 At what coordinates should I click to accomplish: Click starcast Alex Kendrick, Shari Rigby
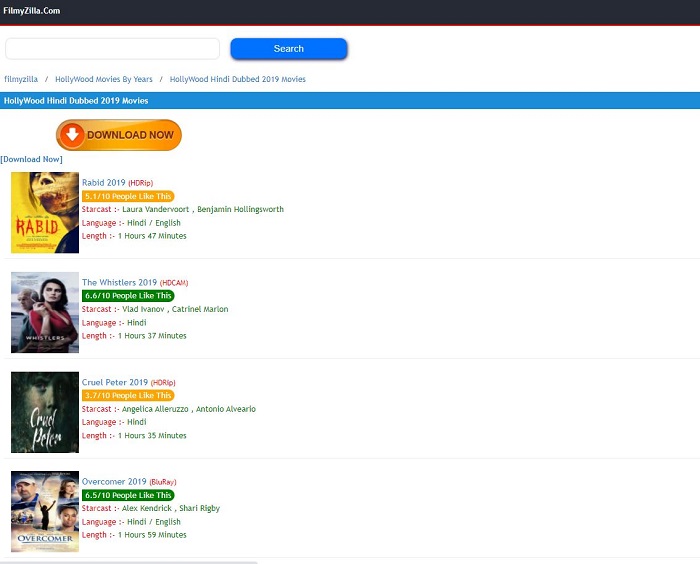pyautogui.click(x=171, y=508)
